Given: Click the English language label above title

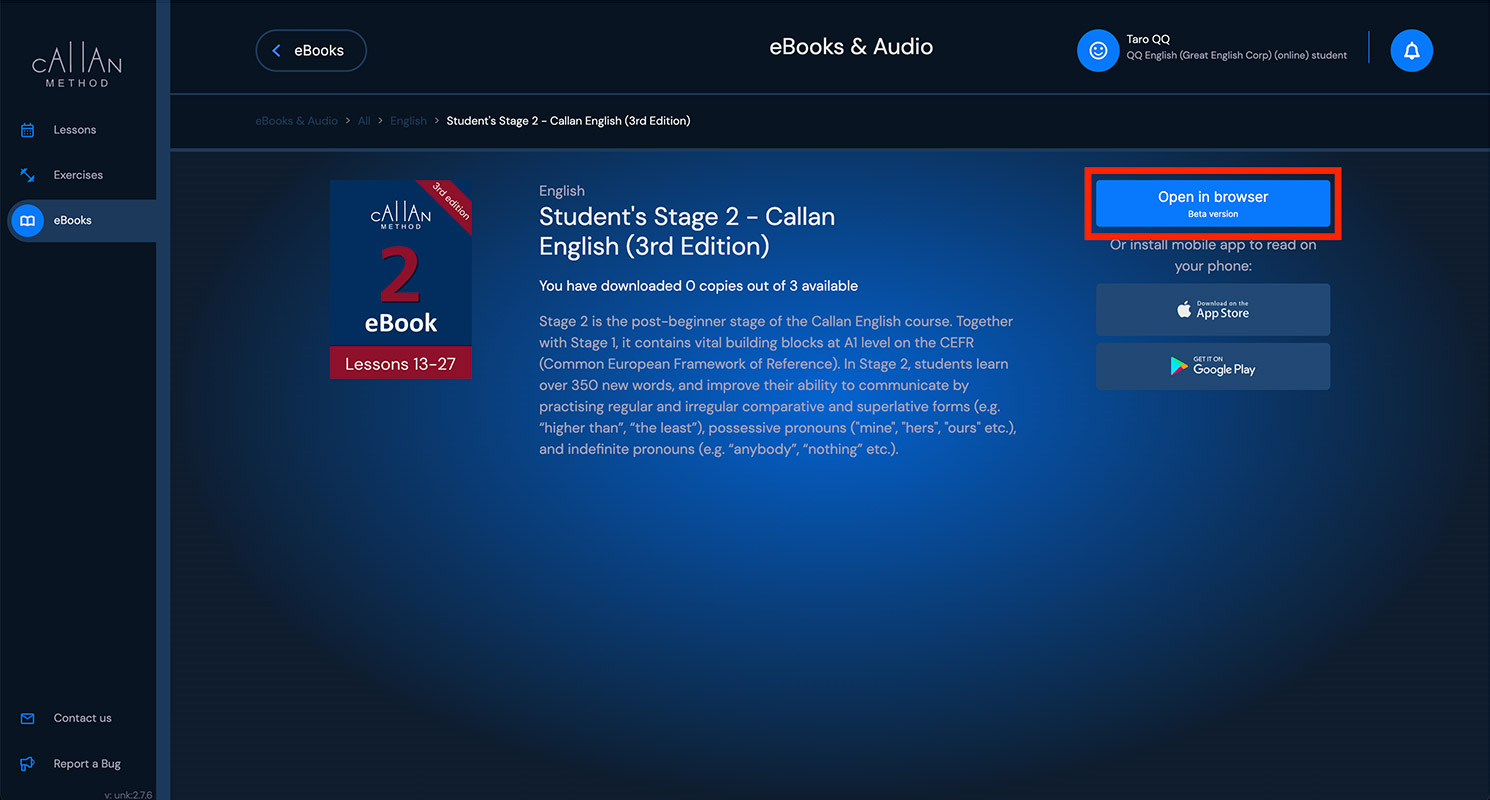Looking at the screenshot, I should click(562, 191).
